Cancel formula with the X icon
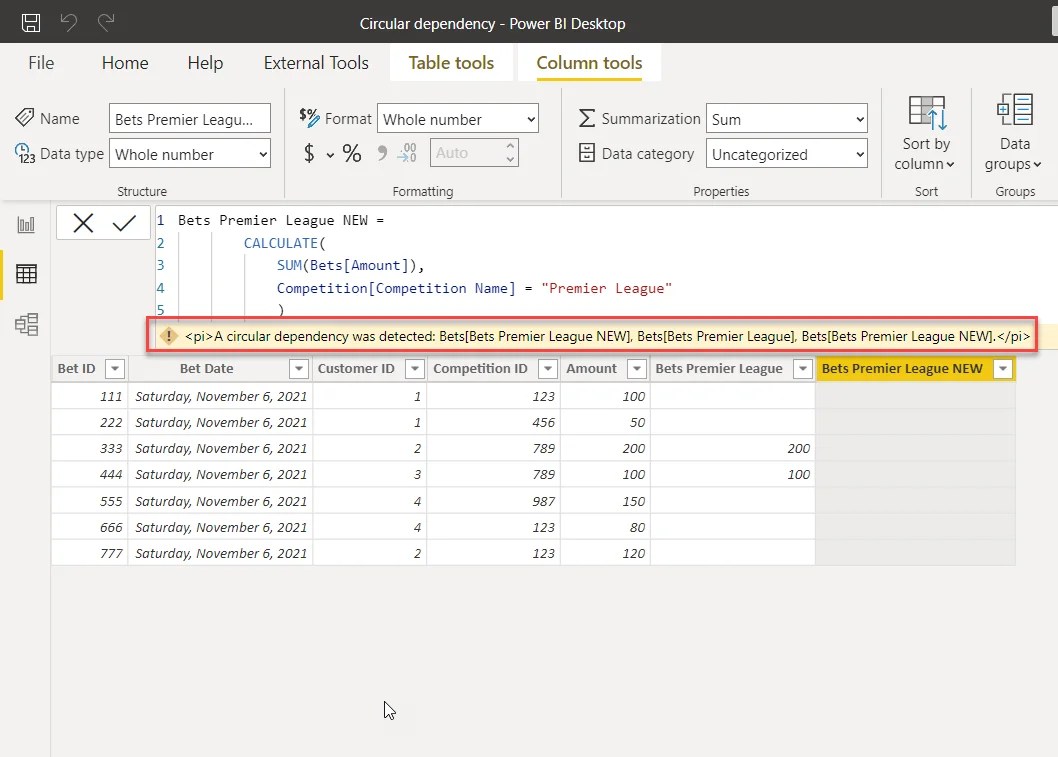Image resolution: width=1058 pixels, height=757 pixels. [x=83, y=223]
